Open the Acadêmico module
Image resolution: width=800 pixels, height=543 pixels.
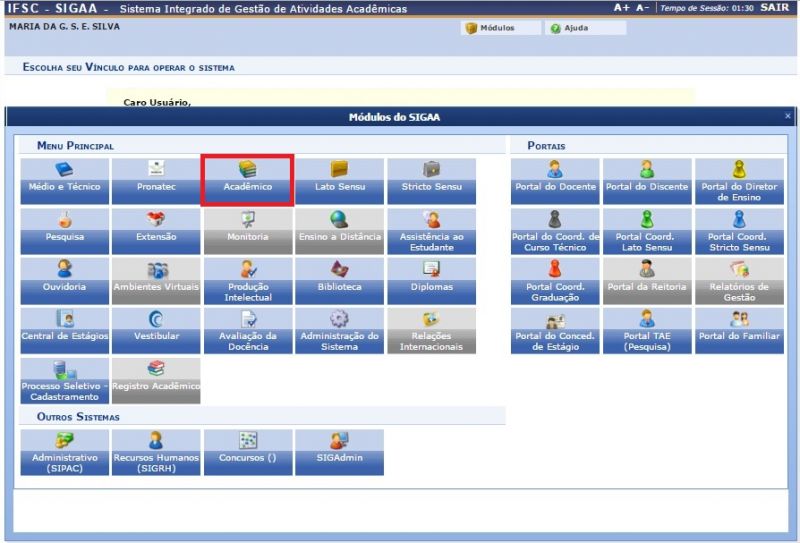click(247, 180)
